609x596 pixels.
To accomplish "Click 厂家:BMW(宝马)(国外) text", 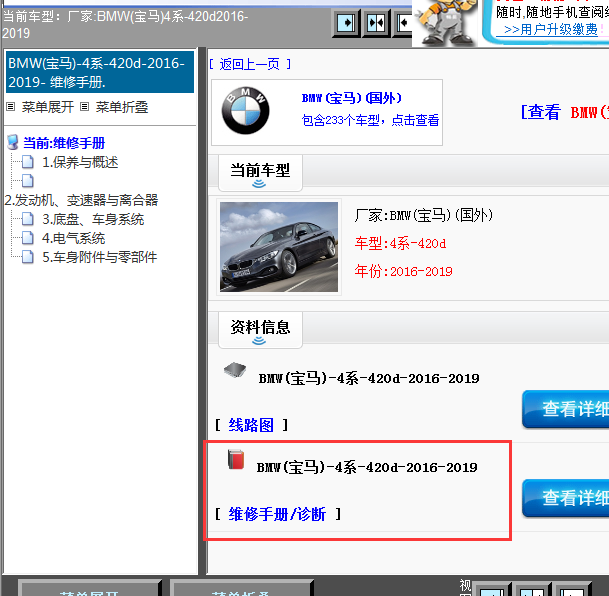I will coord(424,215).
